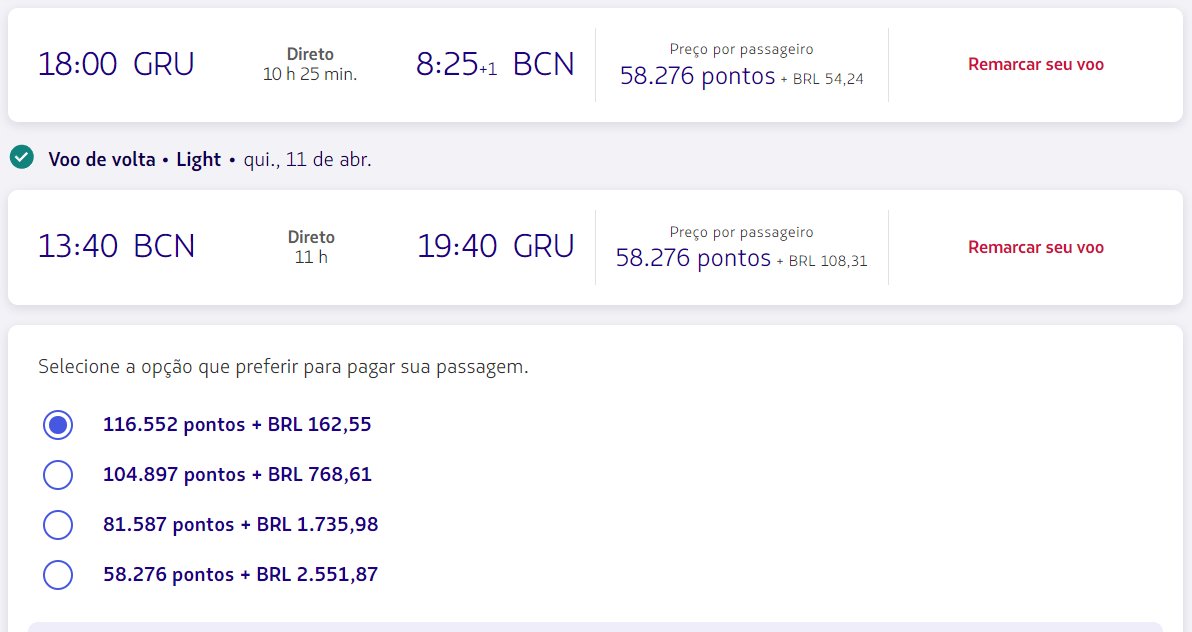
Task: Click the 18:00 GRU departure time
Action: click(116, 64)
